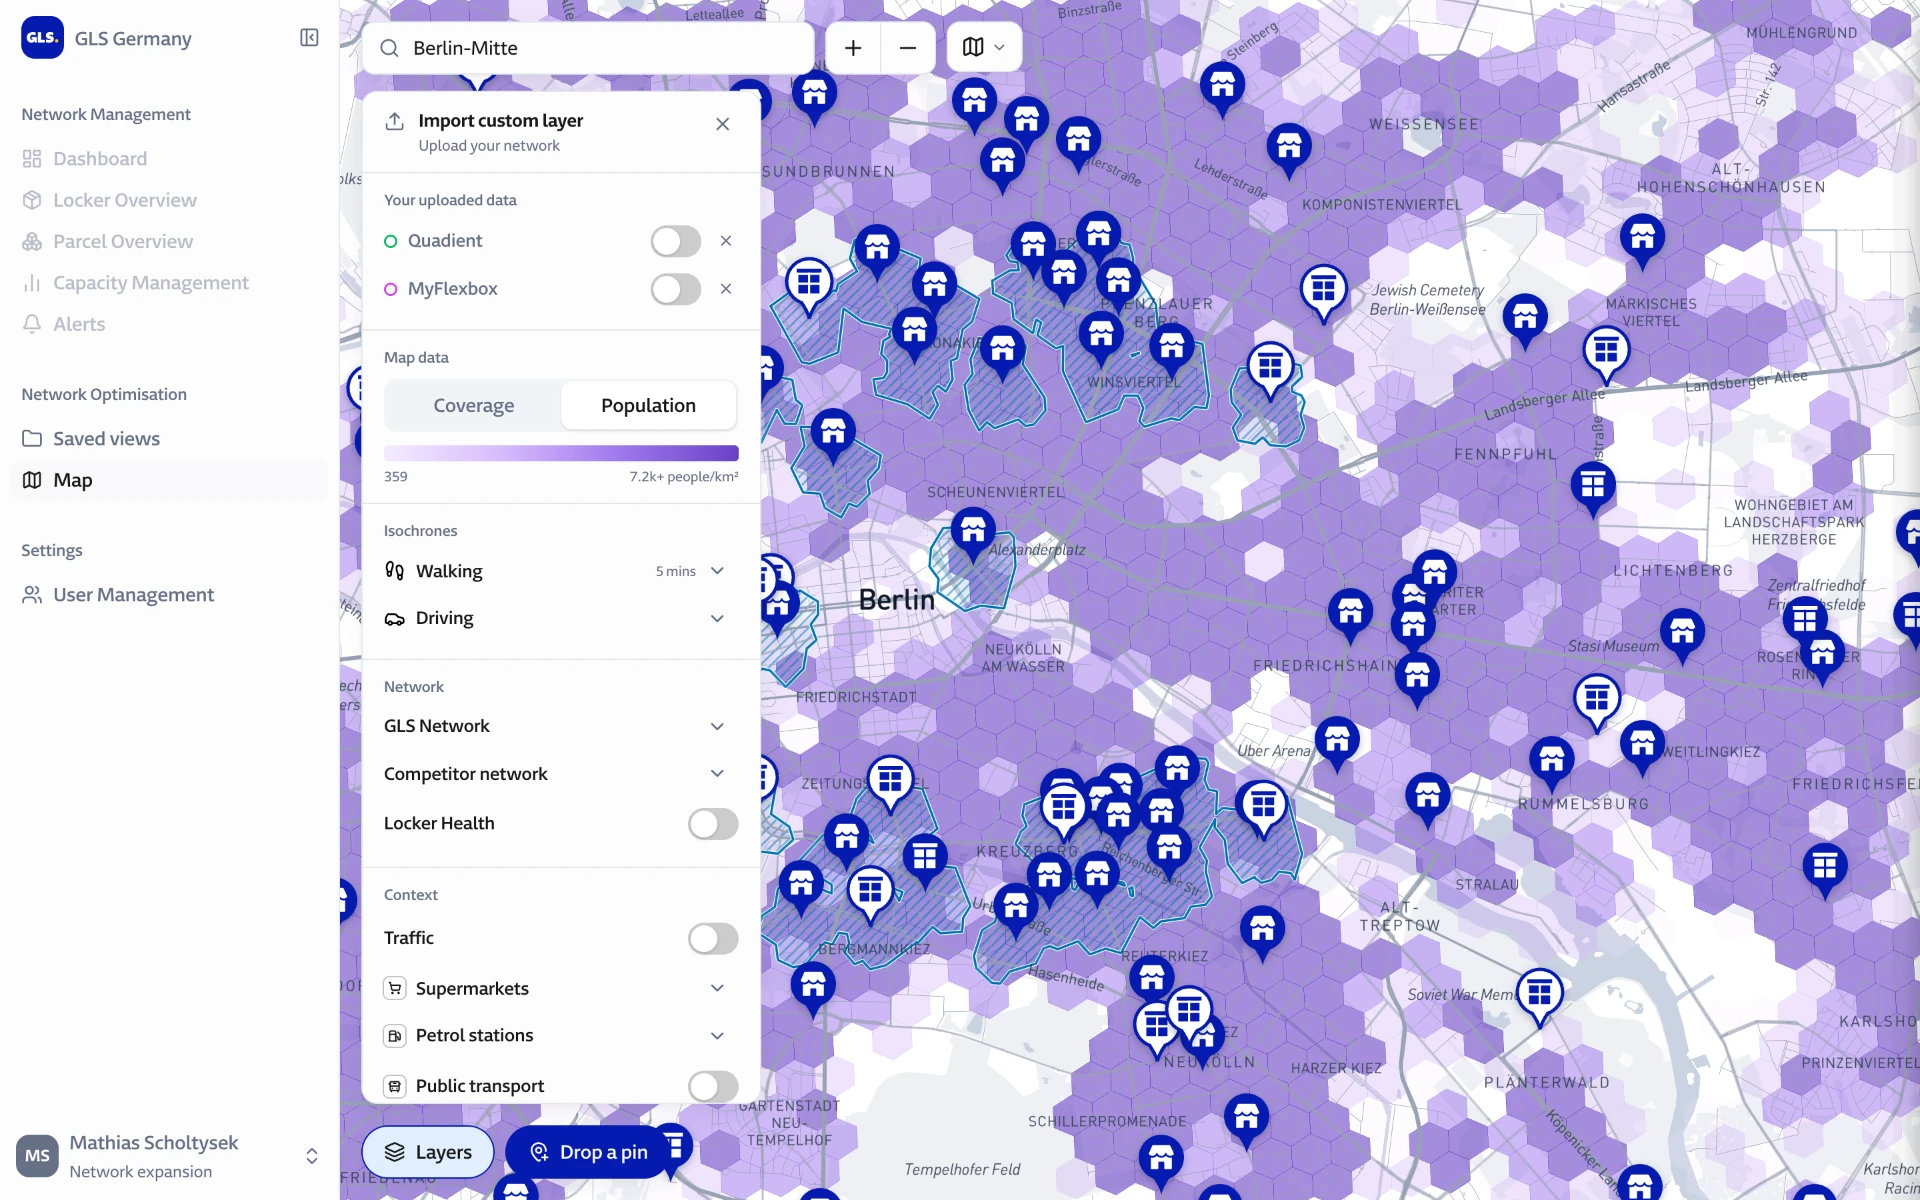Click the GLS logo icon
1920x1200 pixels.
point(42,38)
